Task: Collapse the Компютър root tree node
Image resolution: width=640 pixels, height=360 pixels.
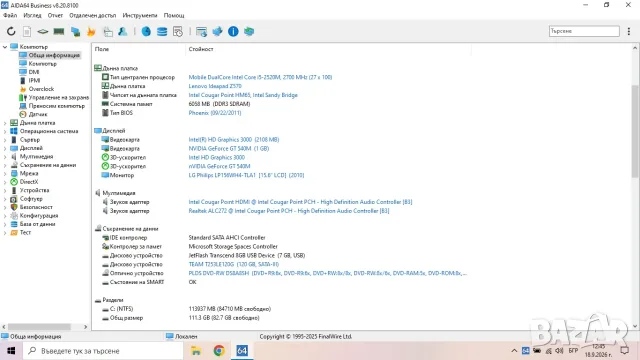Action: 5,47
